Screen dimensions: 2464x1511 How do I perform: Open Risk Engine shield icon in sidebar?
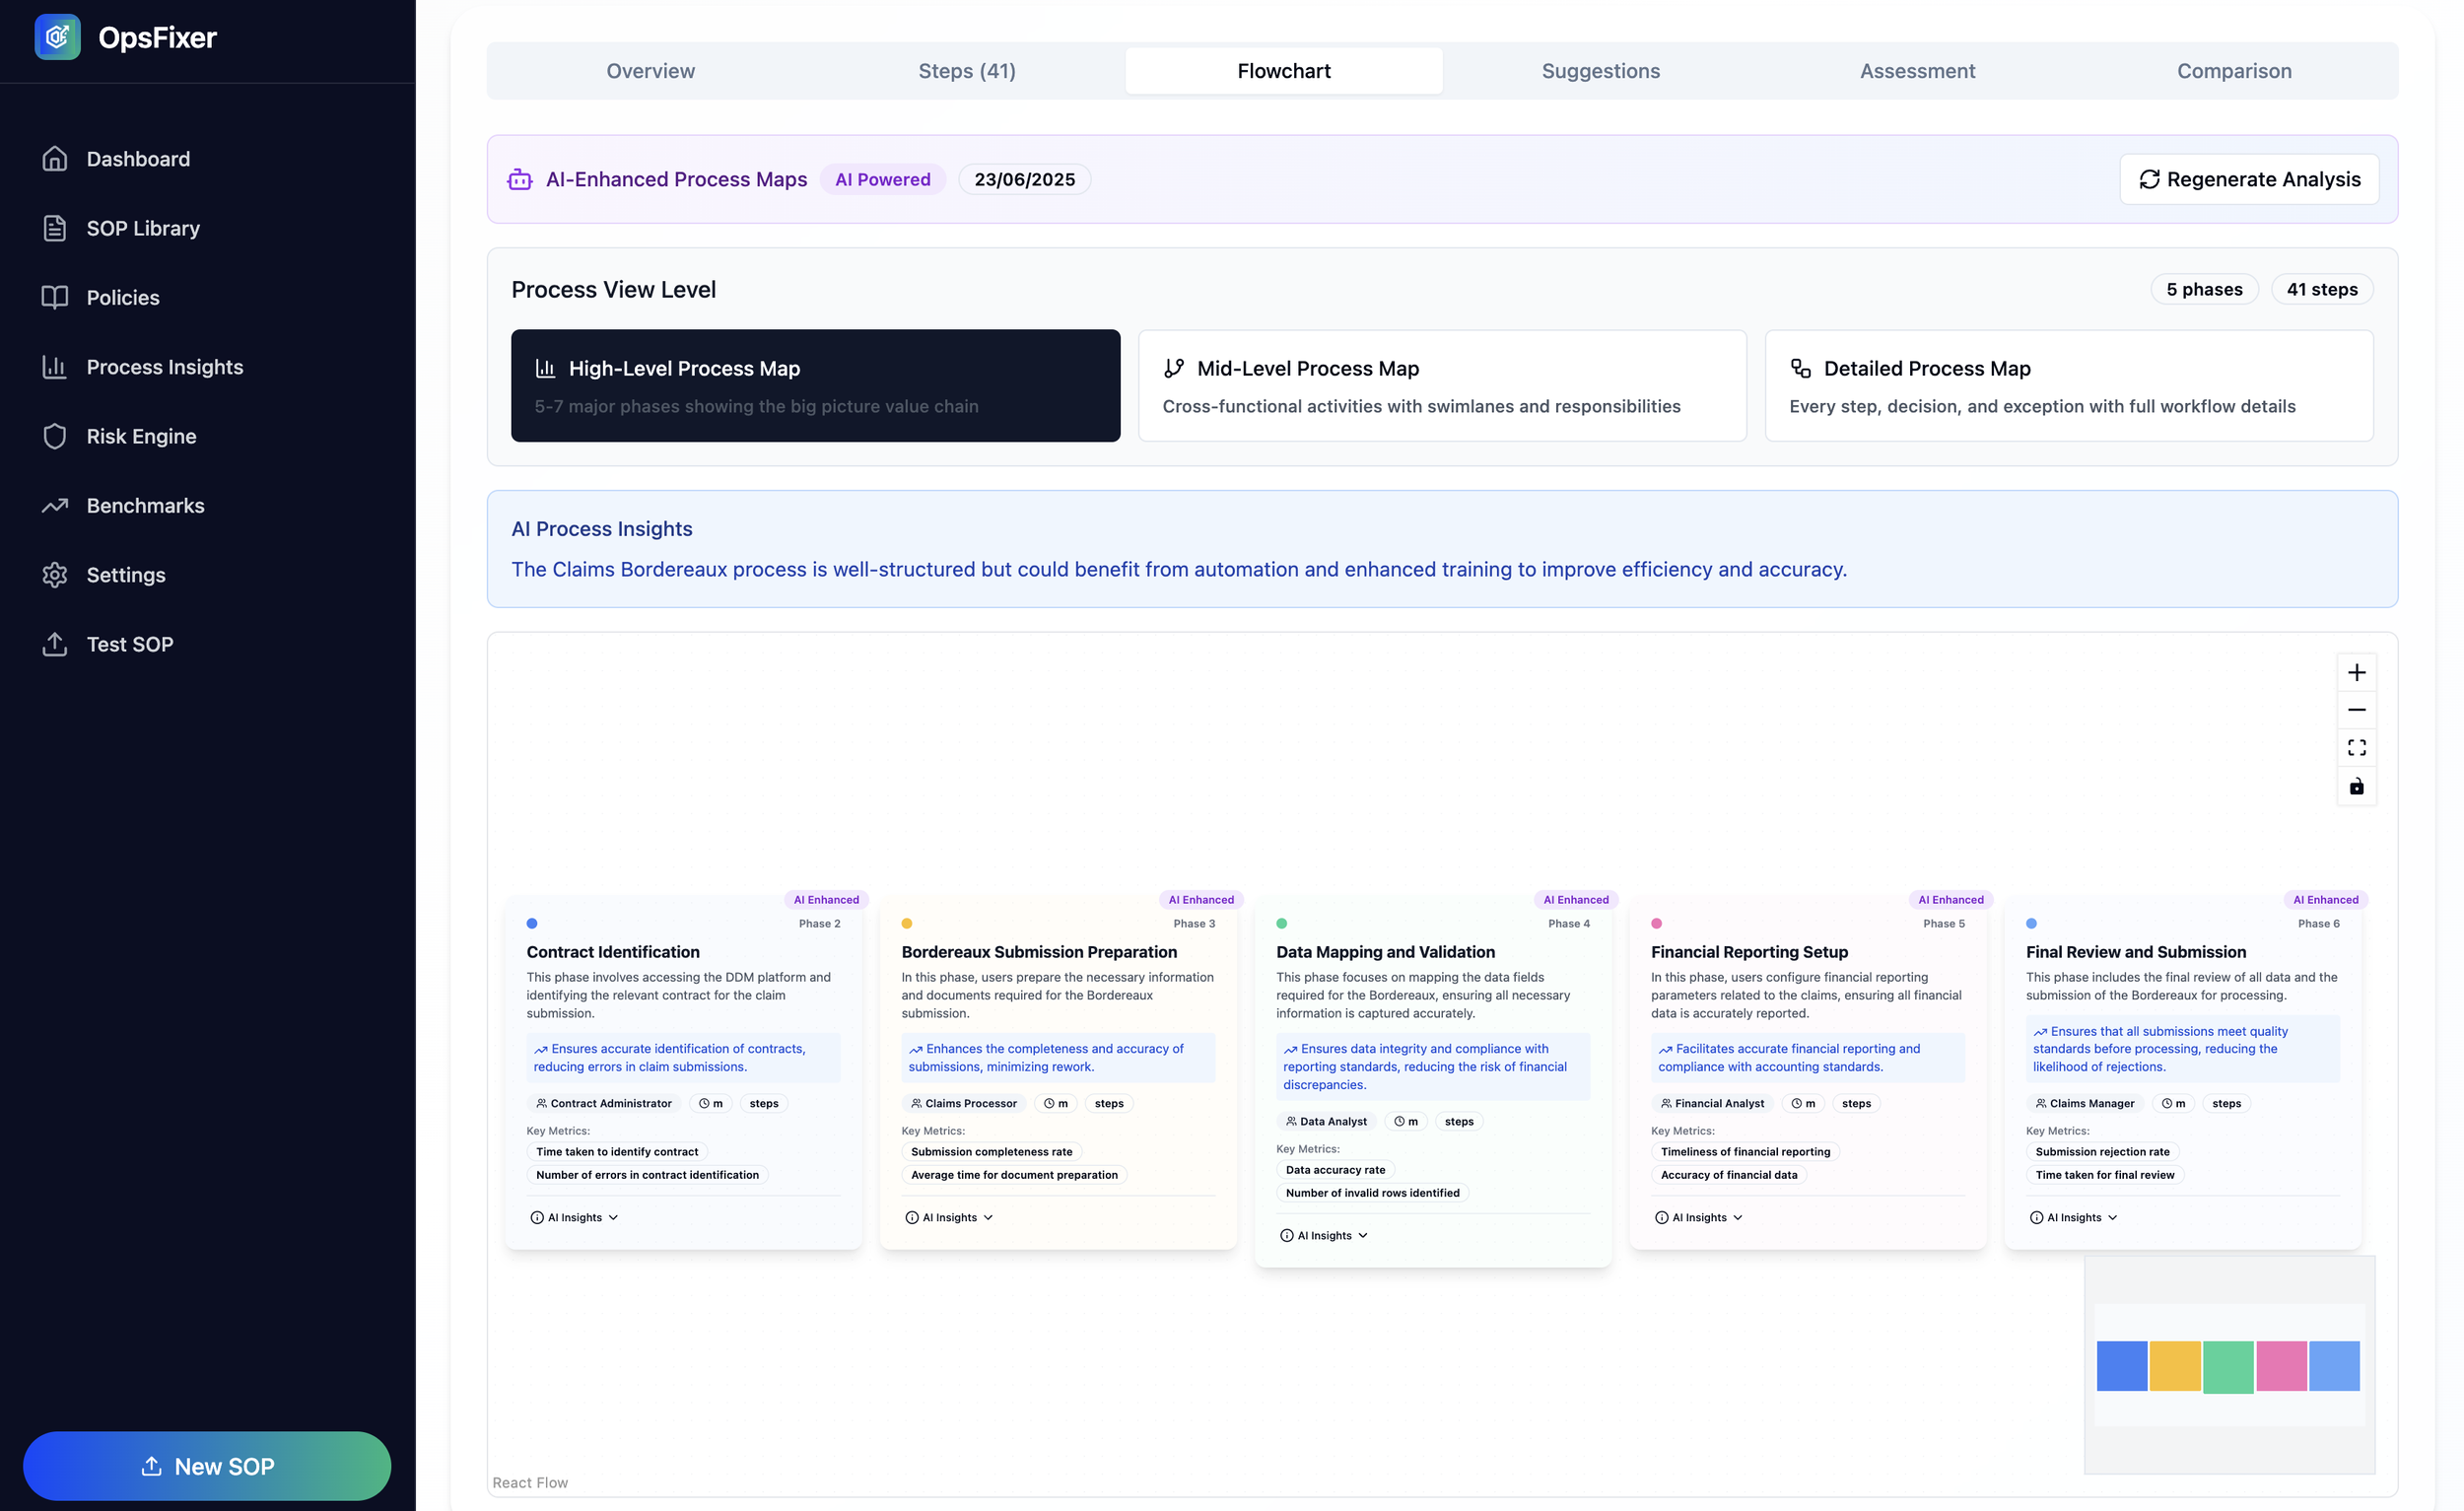(55, 436)
